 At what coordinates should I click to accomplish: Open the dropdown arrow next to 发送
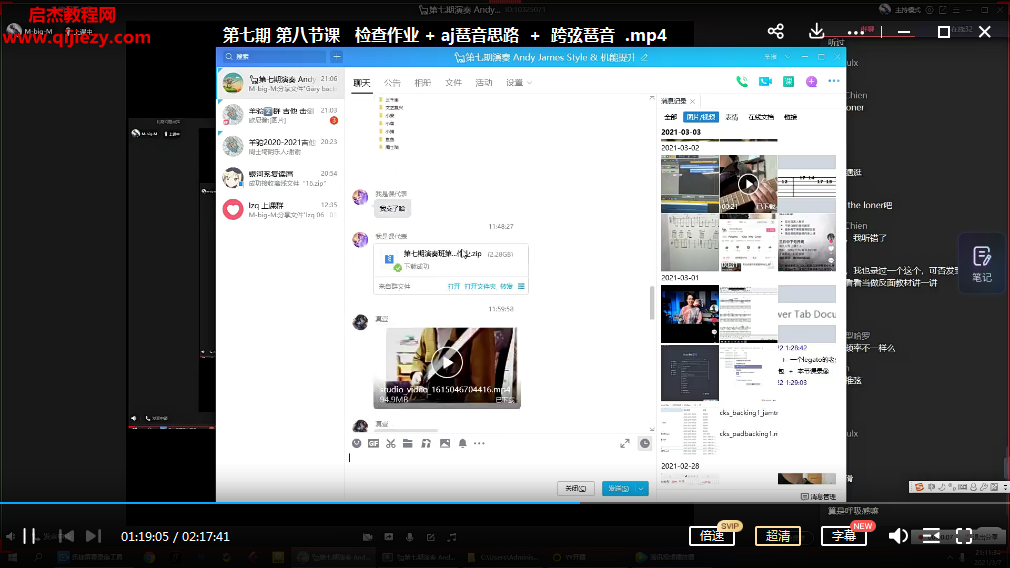642,488
